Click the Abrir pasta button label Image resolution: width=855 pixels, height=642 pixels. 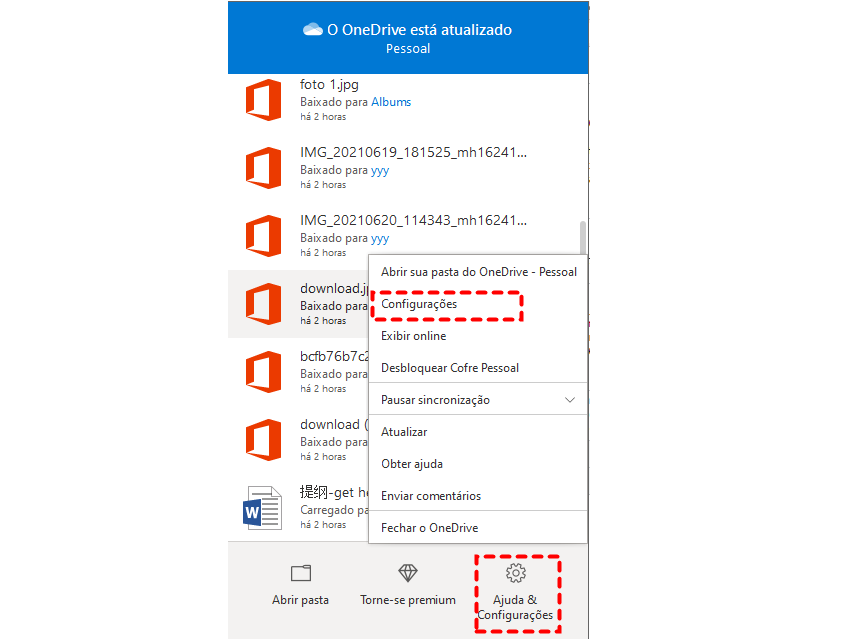pyautogui.click(x=300, y=600)
